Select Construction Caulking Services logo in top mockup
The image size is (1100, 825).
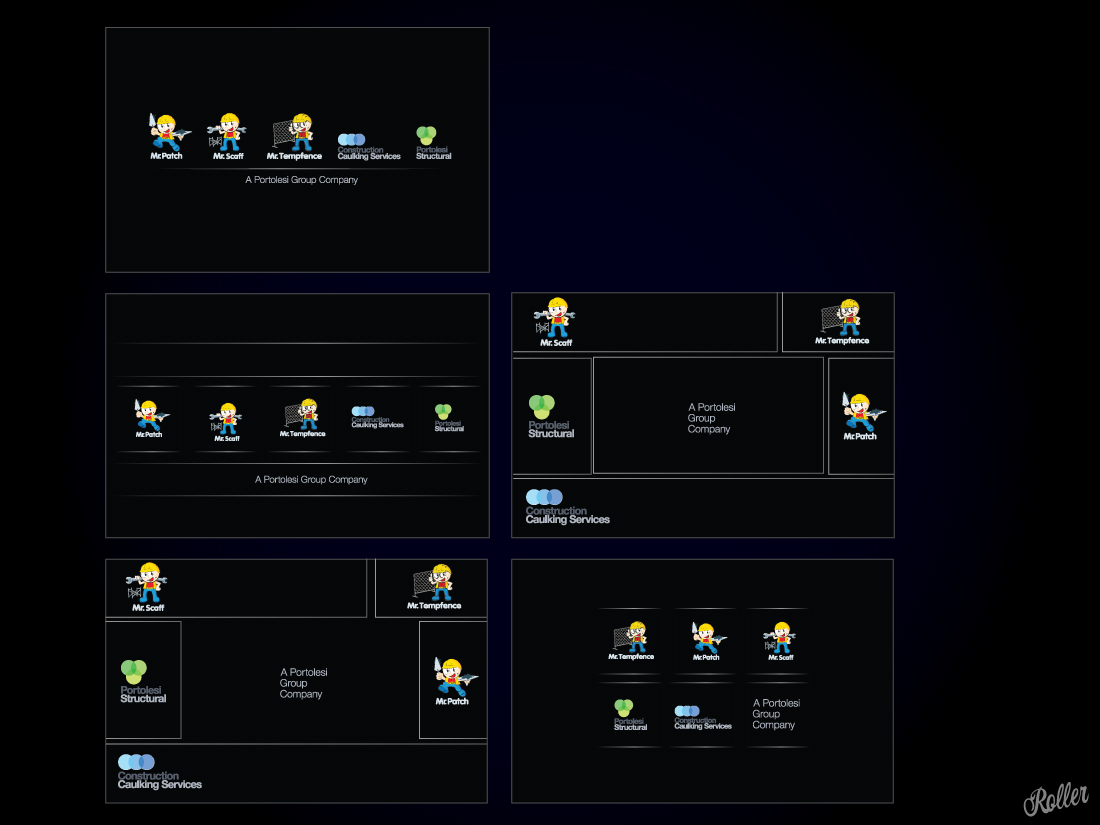(369, 147)
